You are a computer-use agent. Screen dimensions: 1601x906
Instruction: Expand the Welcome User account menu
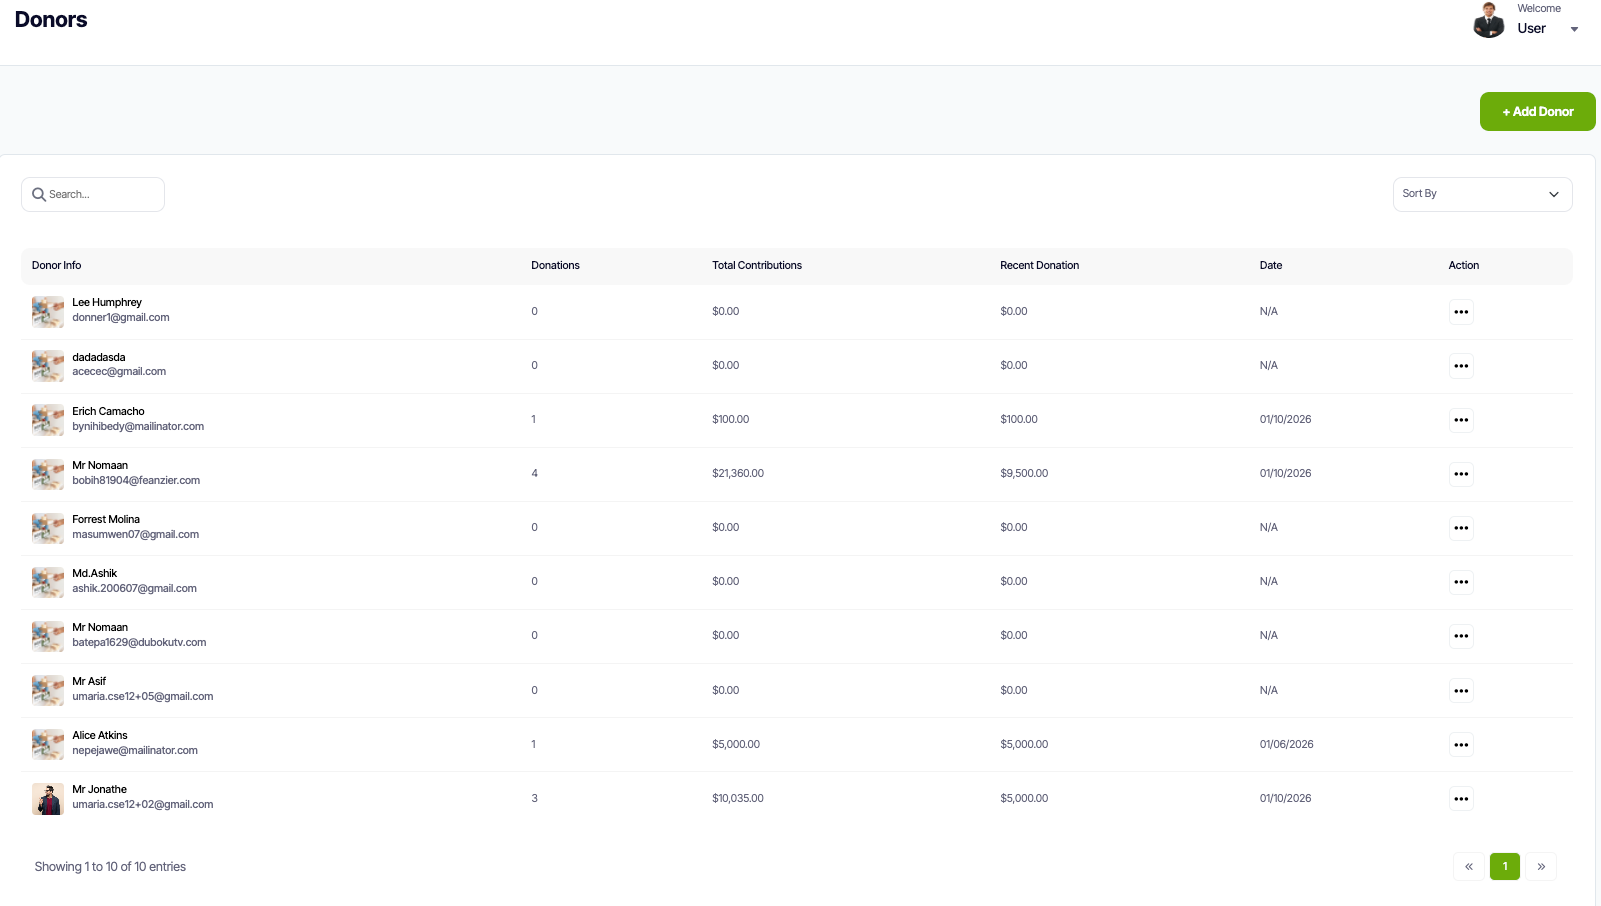(1574, 29)
